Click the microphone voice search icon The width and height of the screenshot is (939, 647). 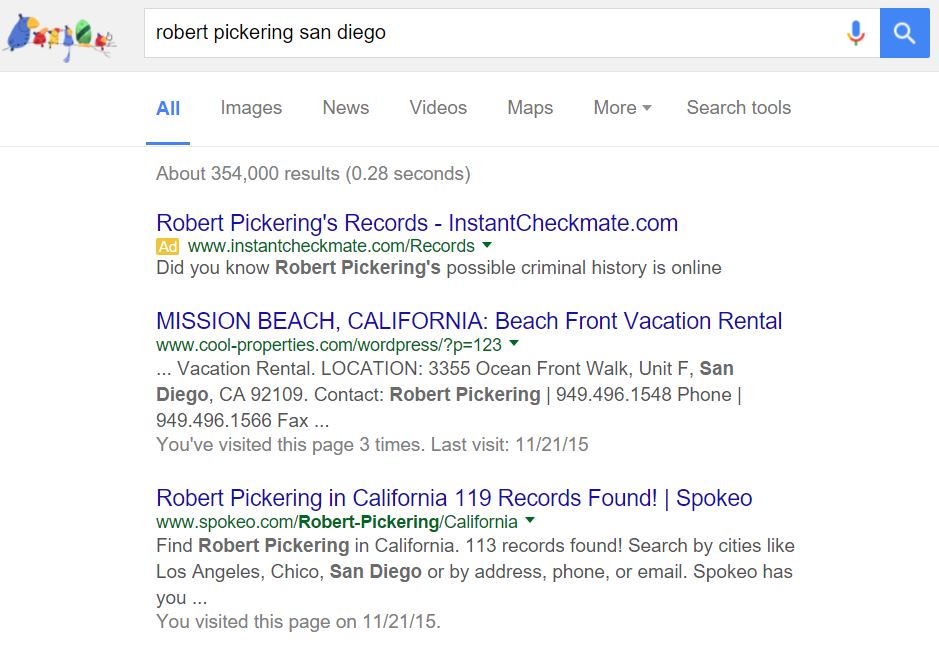point(855,33)
